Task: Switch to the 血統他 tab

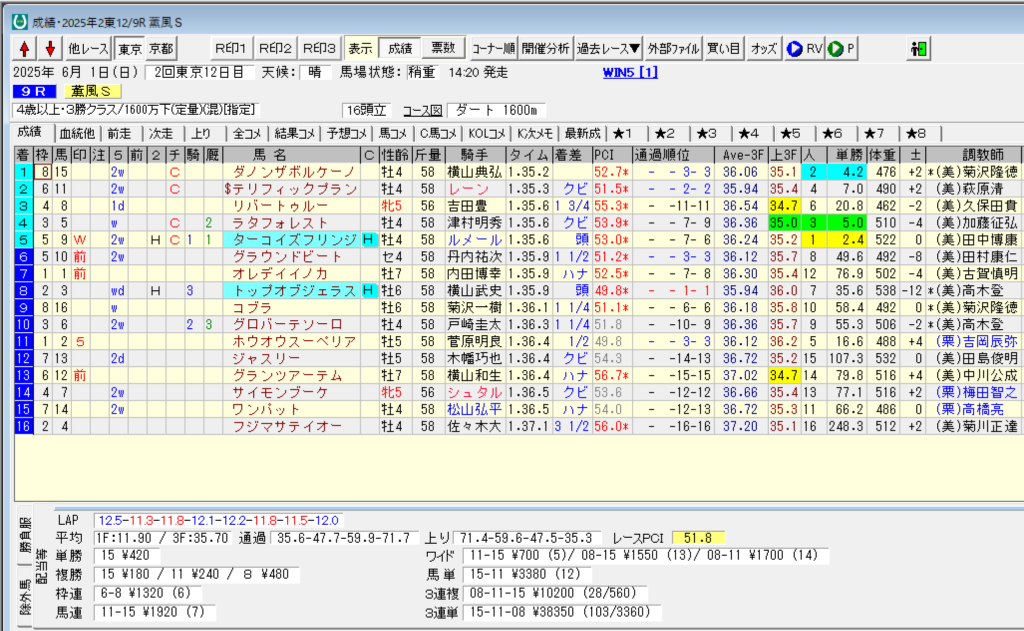Action: pyautogui.click(x=76, y=133)
